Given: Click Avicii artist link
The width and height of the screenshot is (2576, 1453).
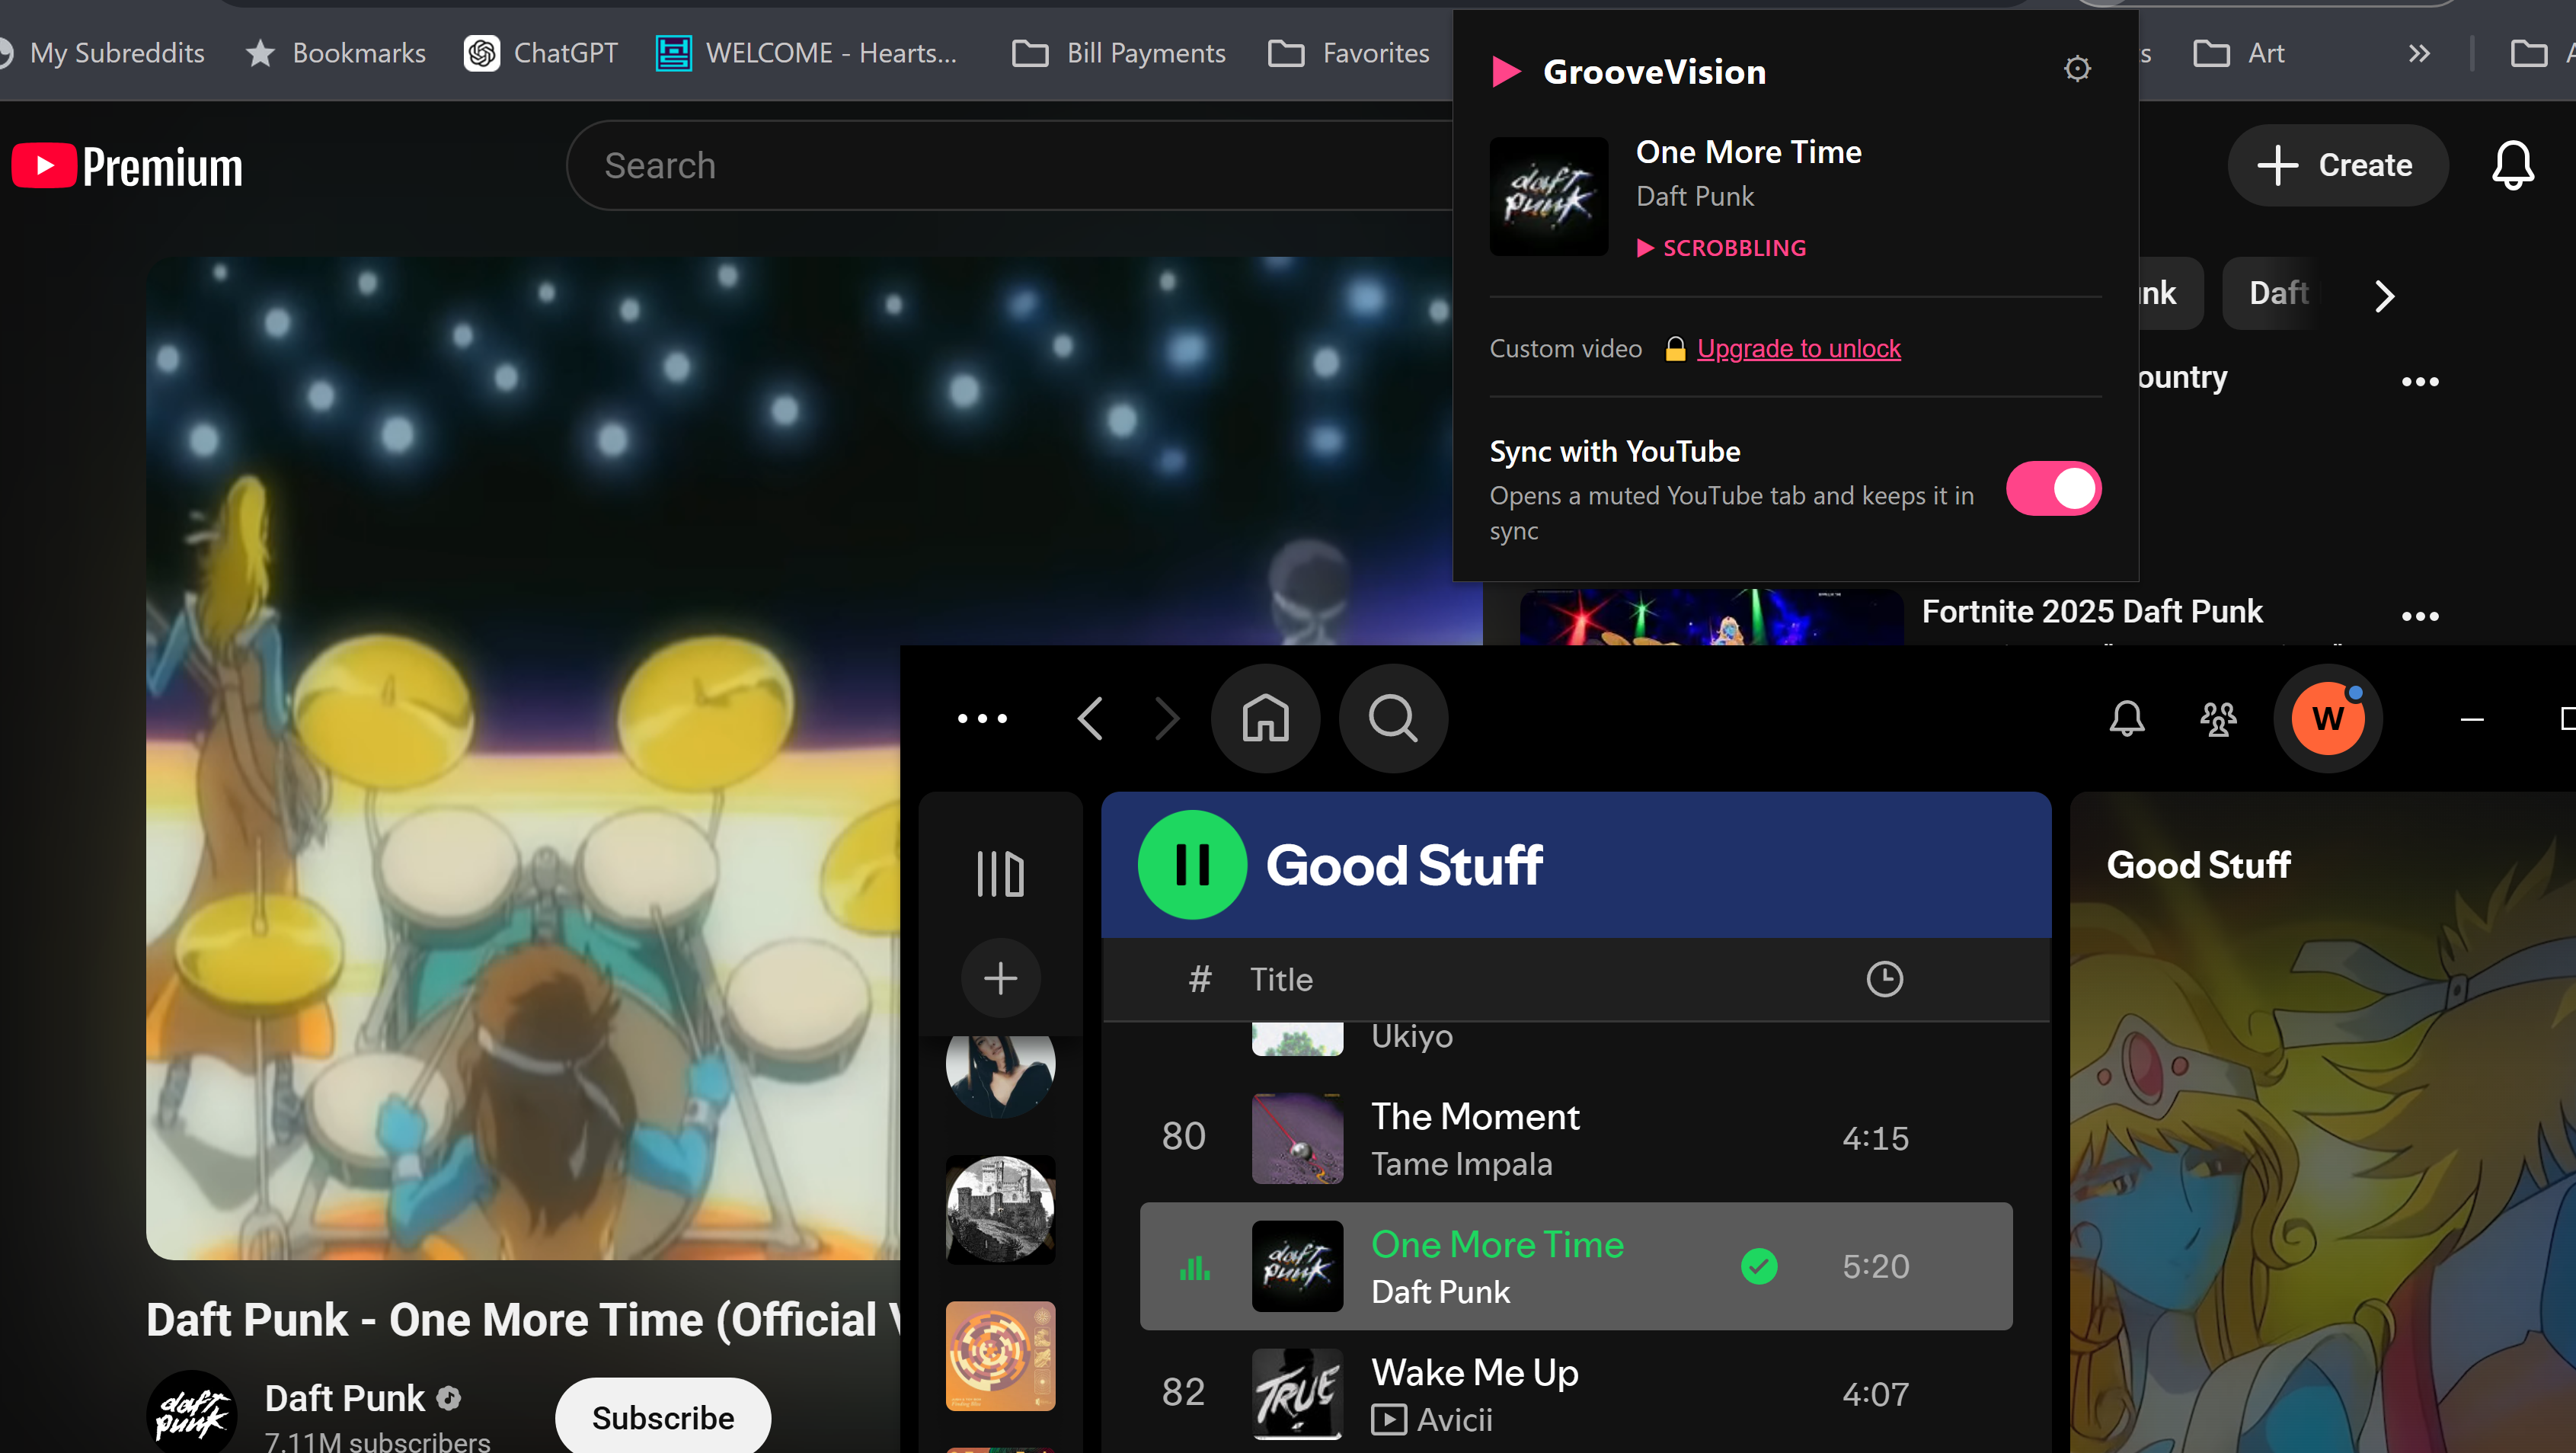Looking at the screenshot, I should [1454, 1420].
